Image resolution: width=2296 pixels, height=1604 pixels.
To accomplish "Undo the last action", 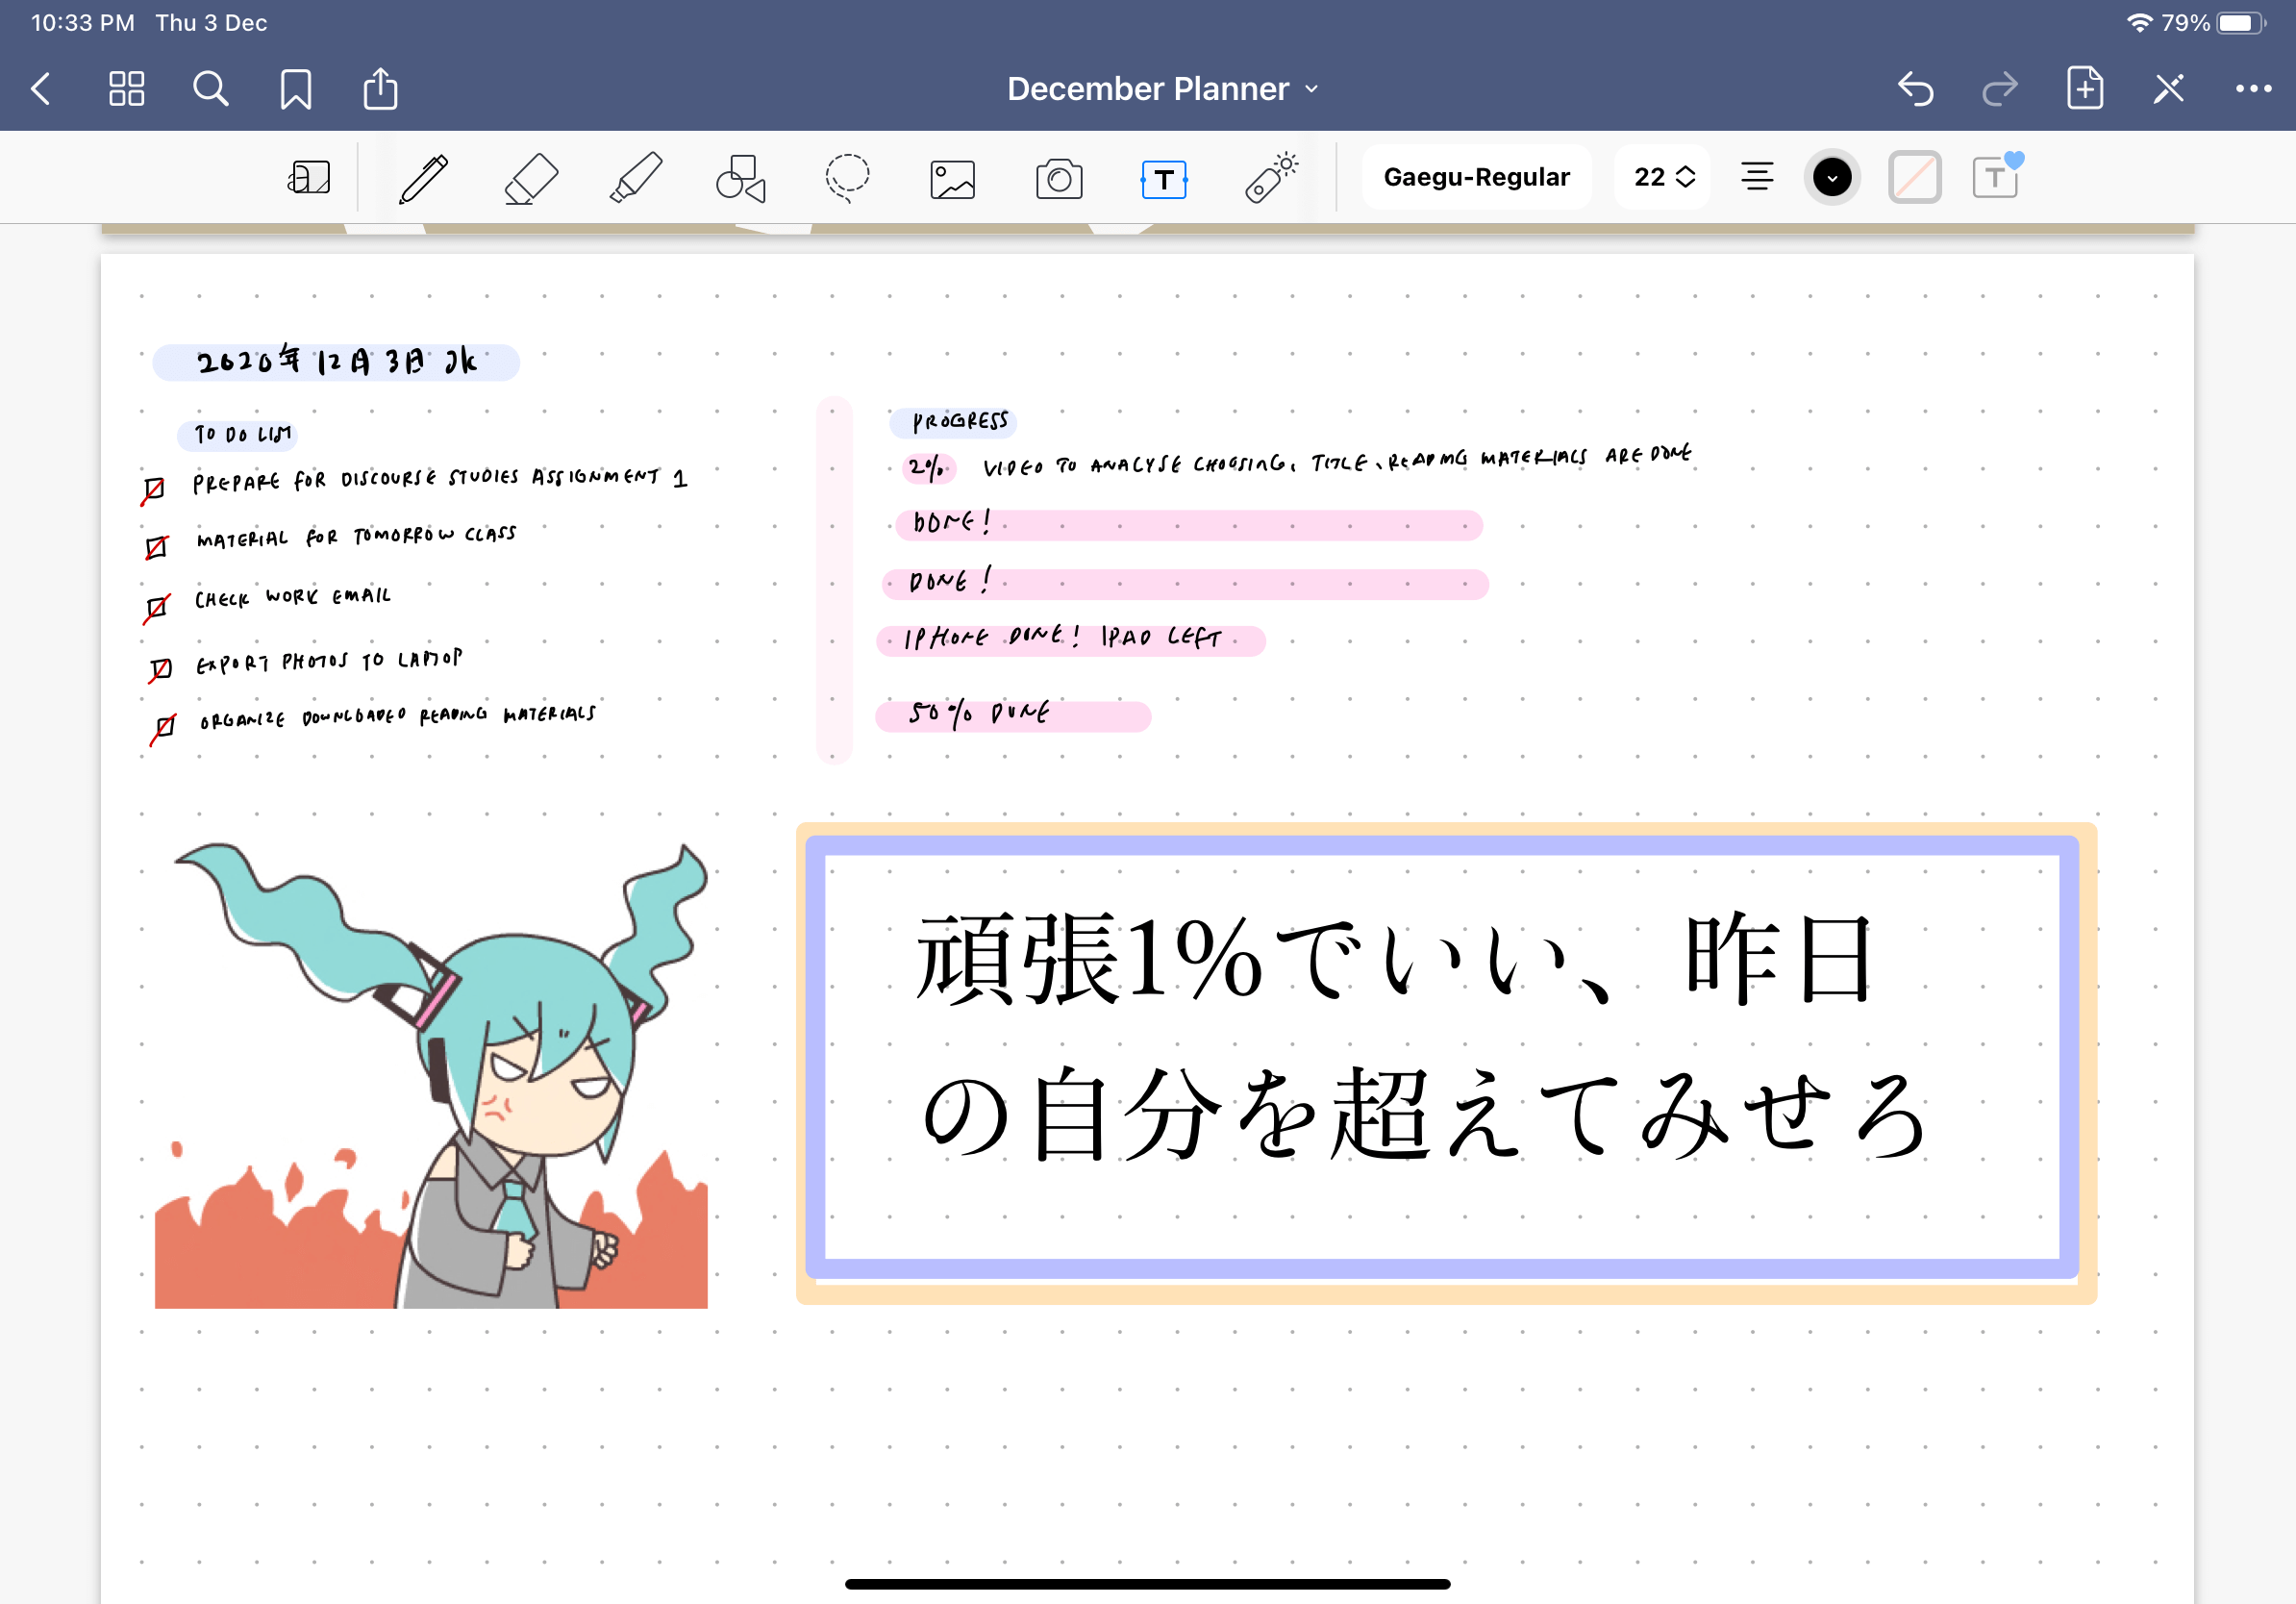I will pos(1917,88).
